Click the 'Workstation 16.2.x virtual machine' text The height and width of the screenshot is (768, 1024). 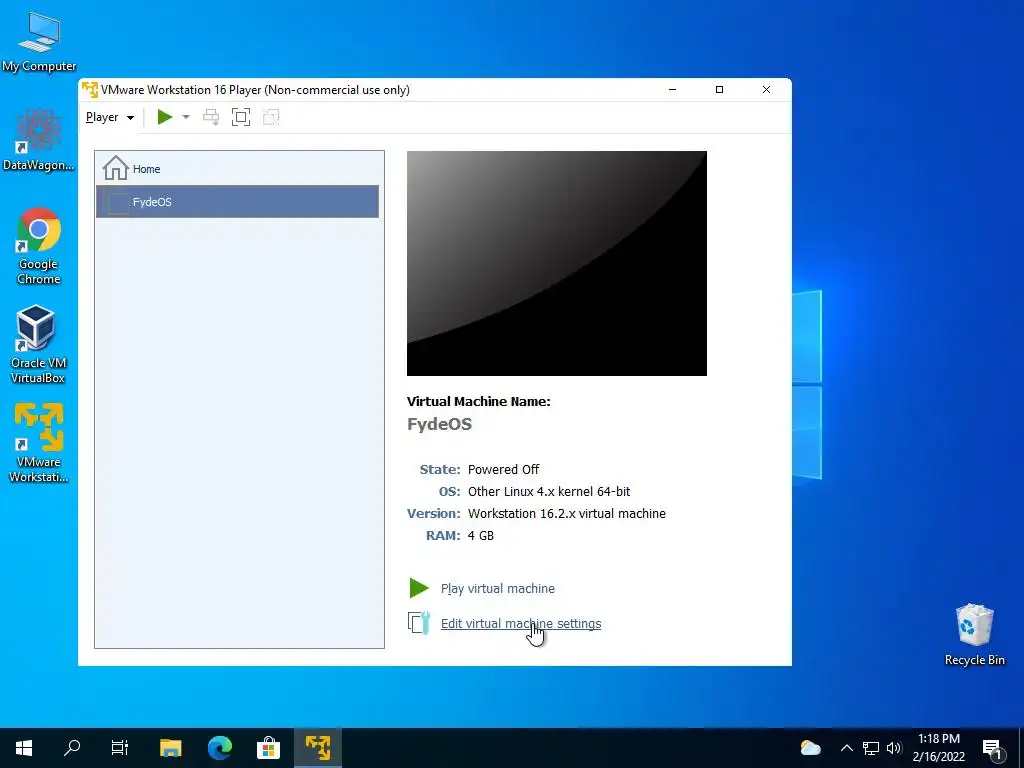pos(567,514)
